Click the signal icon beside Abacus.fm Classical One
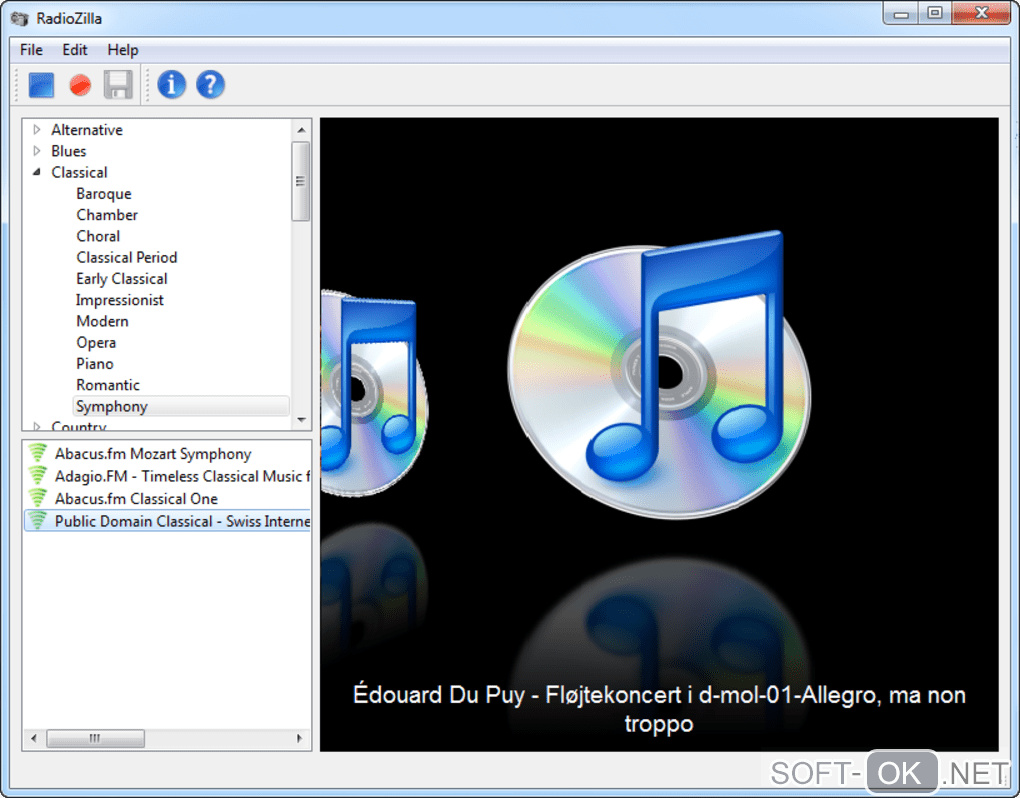1020x798 pixels. click(38, 498)
